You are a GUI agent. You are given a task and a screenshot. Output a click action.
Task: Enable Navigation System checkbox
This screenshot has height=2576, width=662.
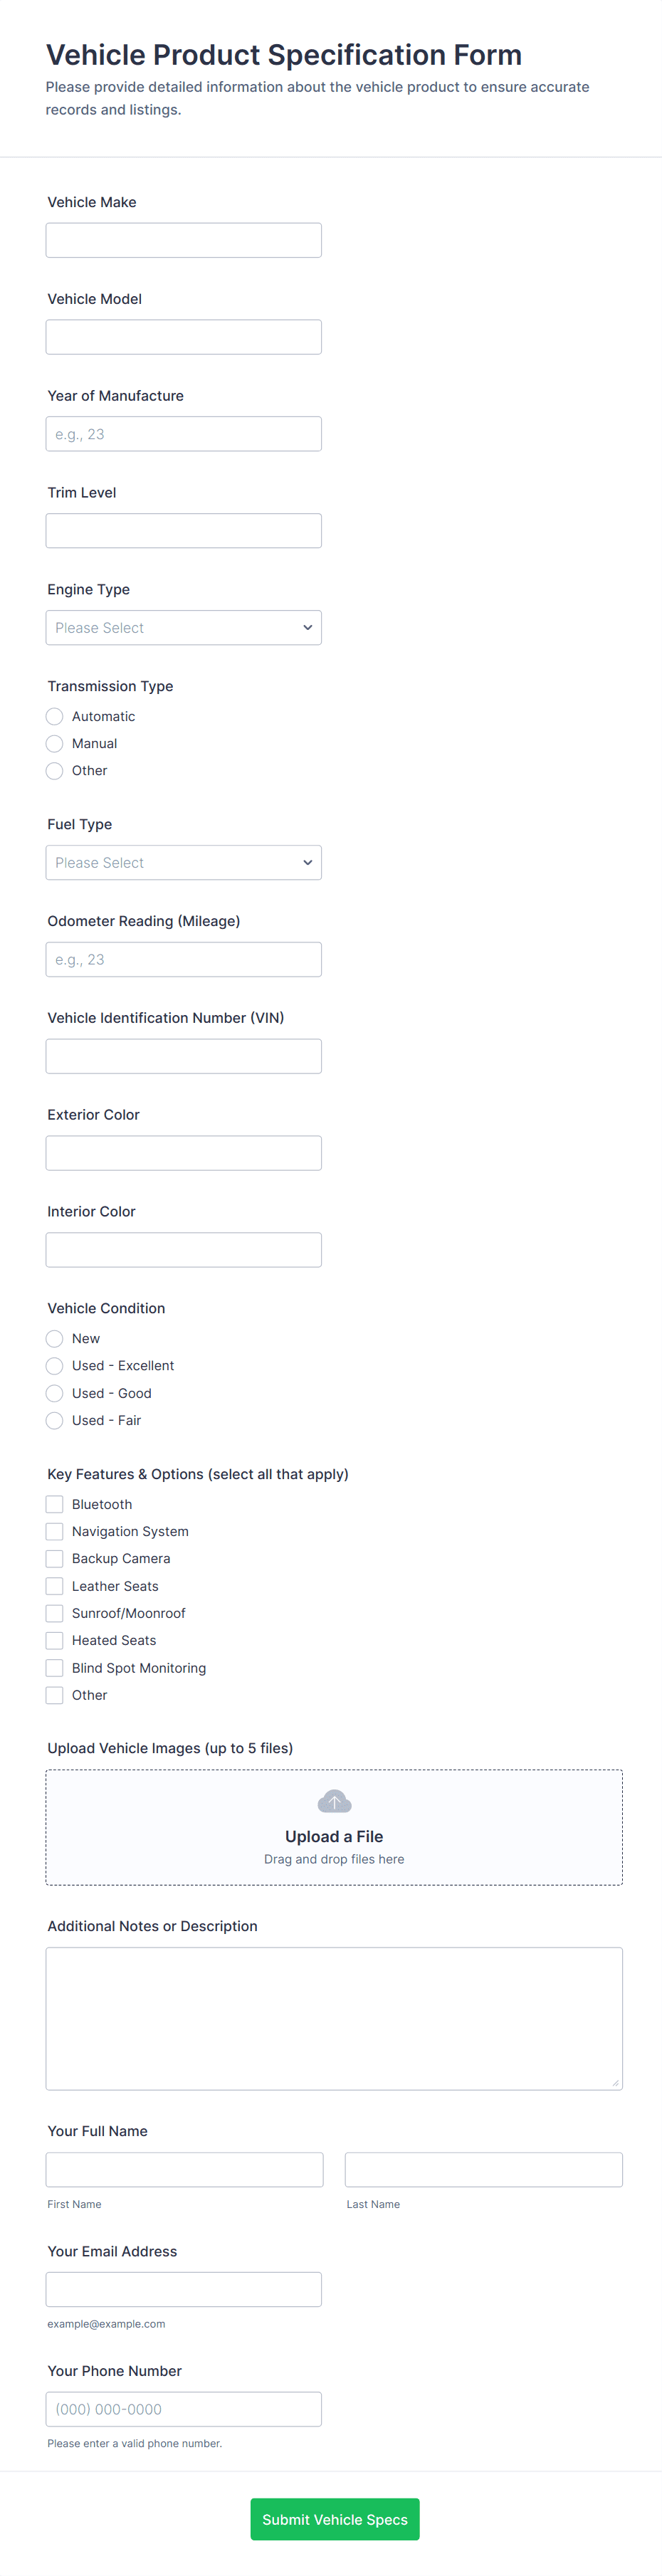click(55, 1531)
